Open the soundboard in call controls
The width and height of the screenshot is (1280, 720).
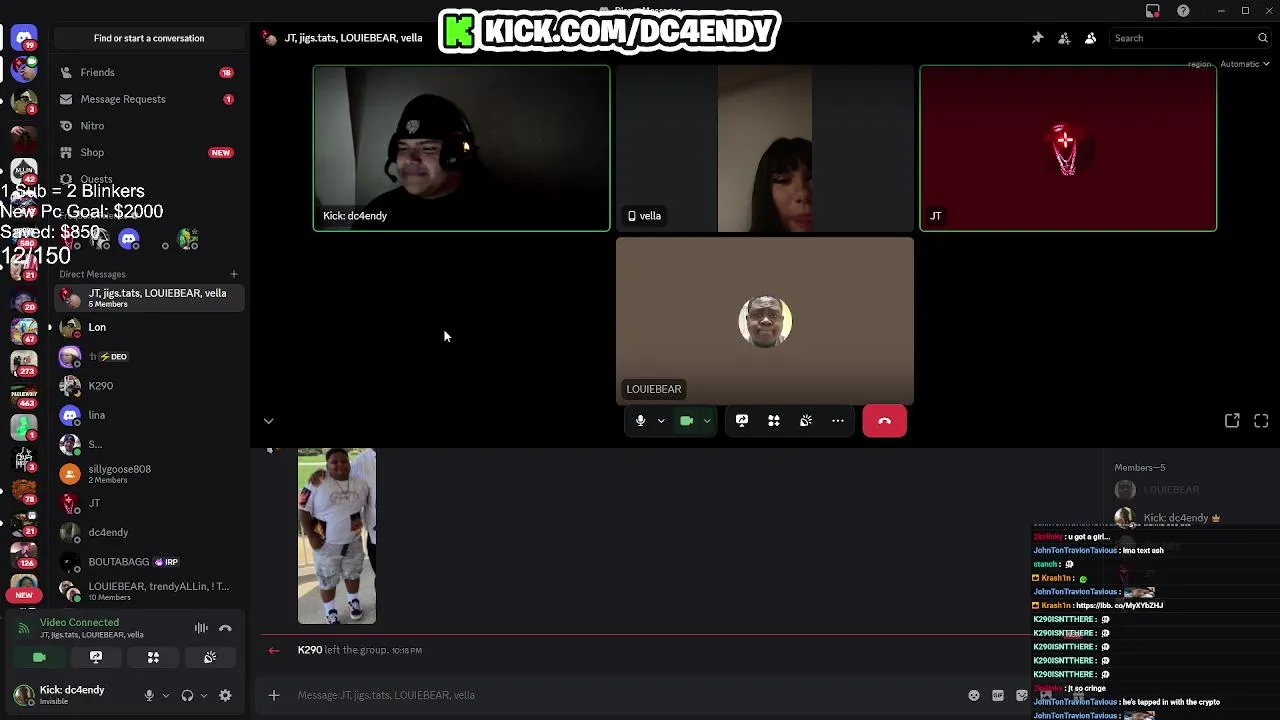(806, 421)
